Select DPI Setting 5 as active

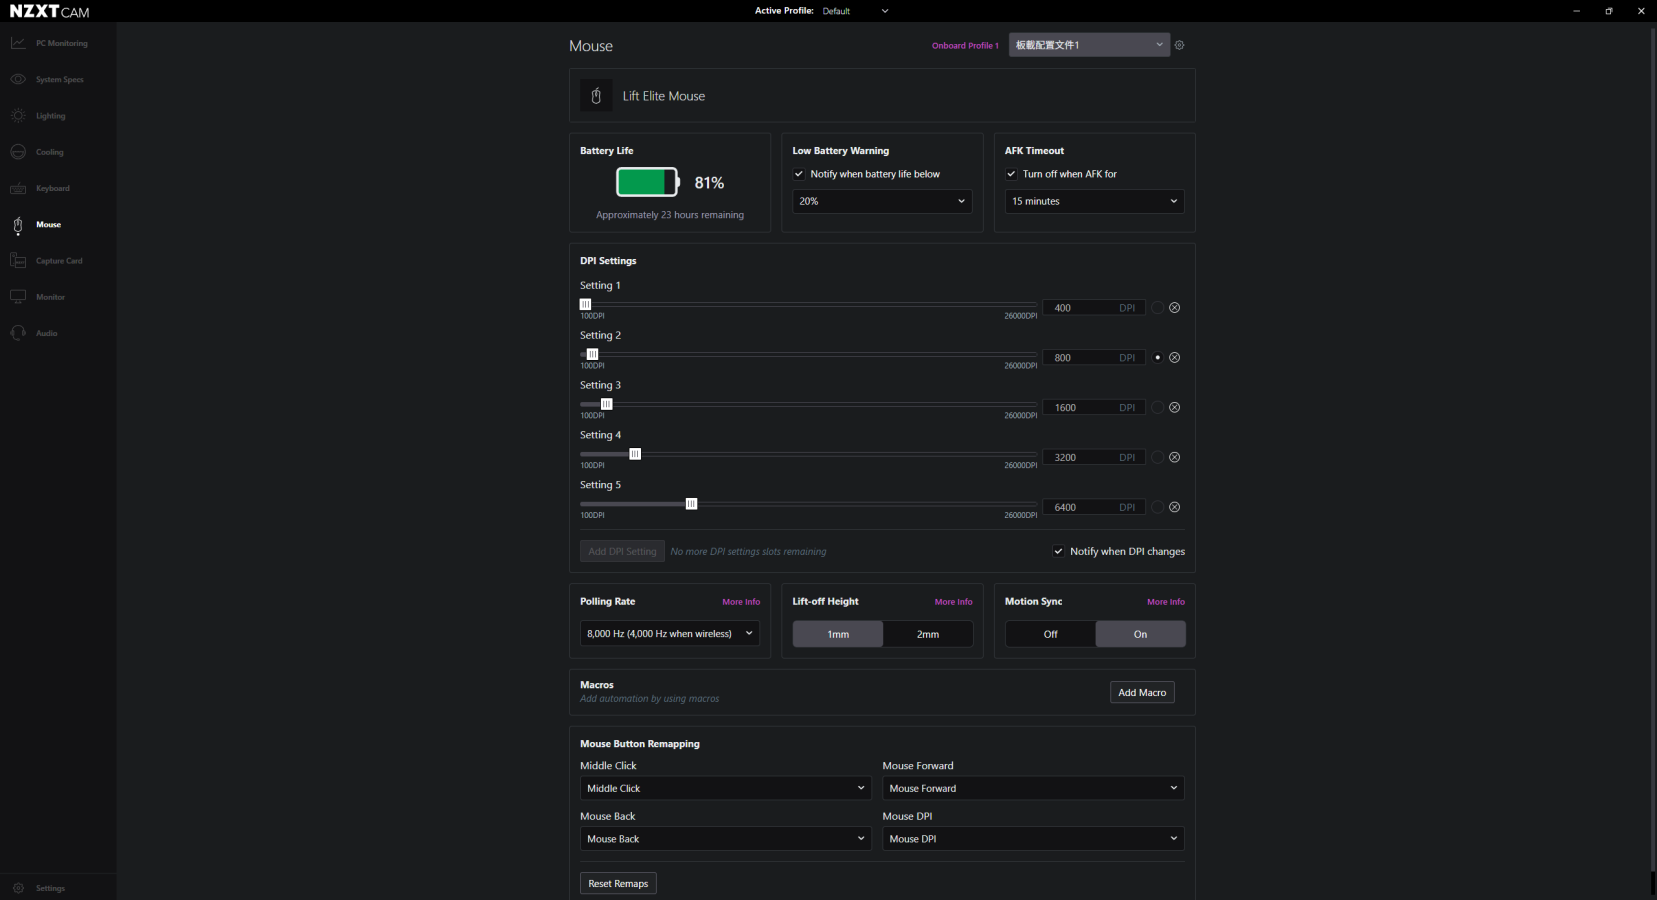(x=1158, y=507)
